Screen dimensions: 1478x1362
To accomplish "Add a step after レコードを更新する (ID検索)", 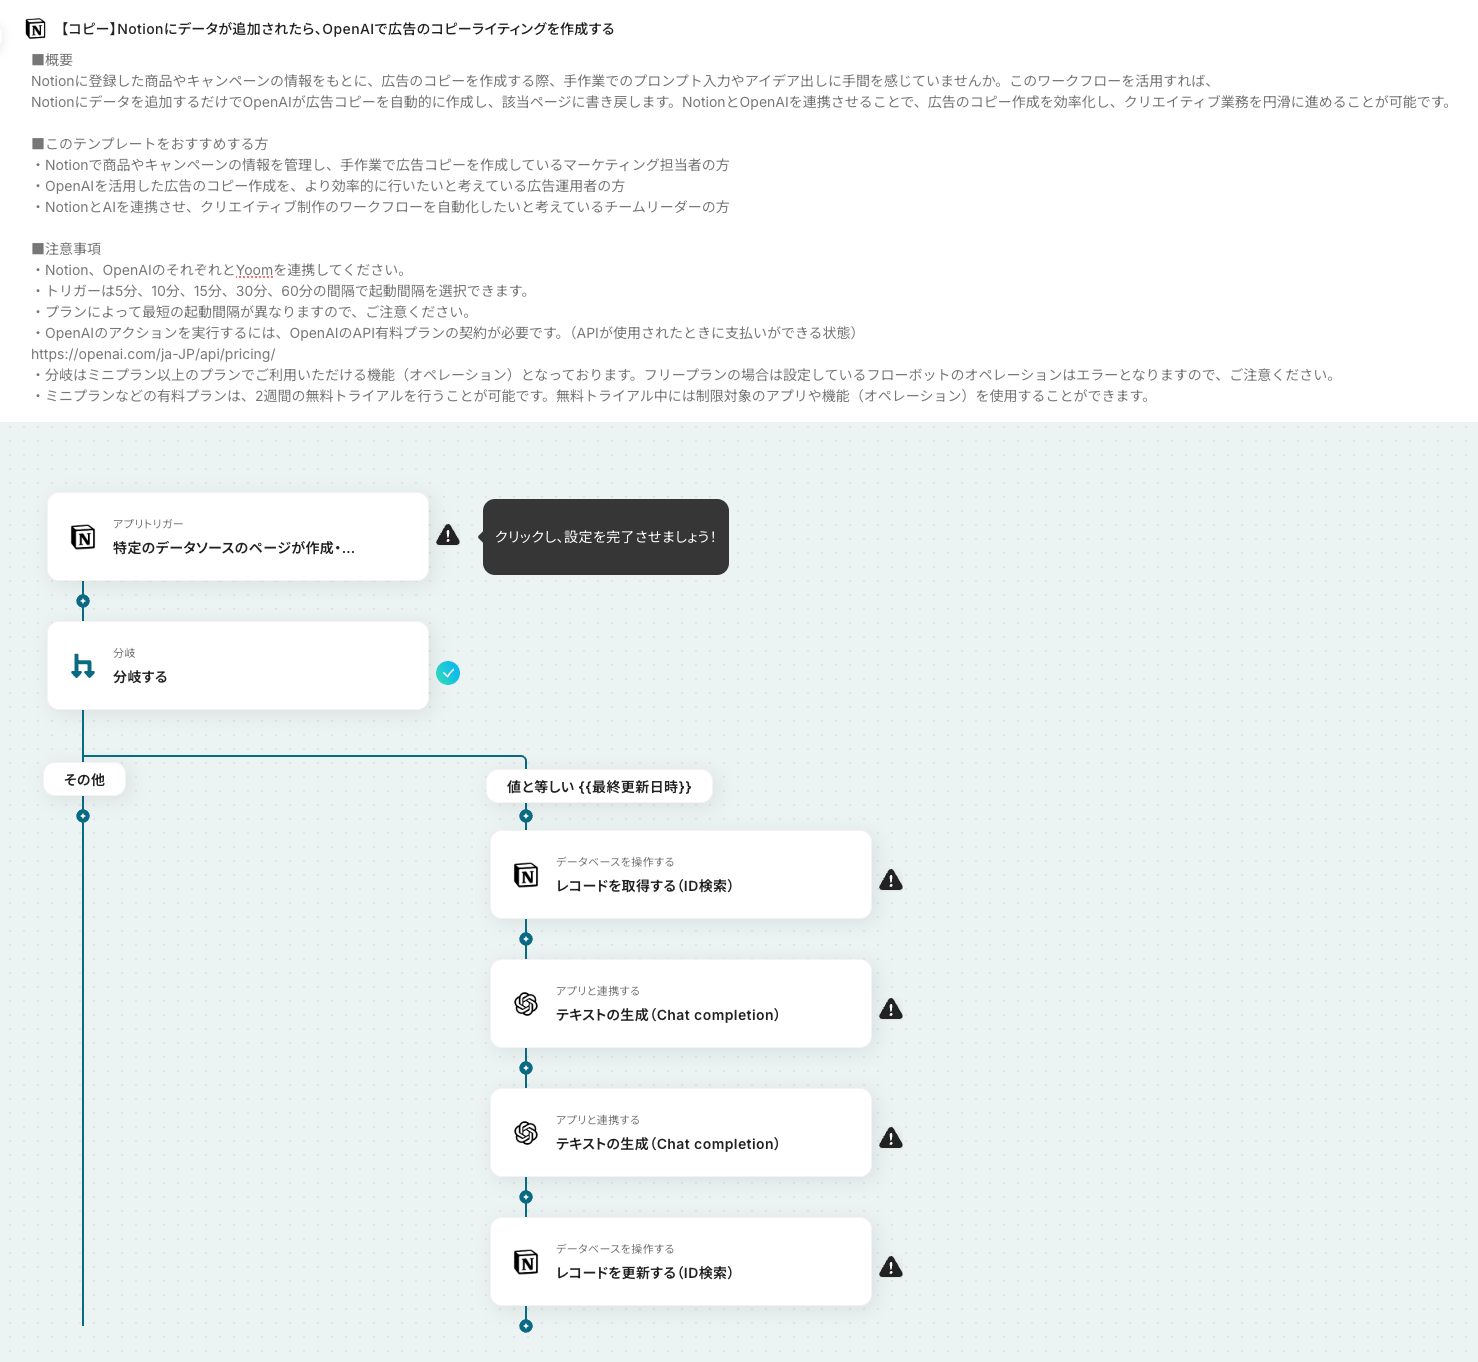I will [526, 1326].
